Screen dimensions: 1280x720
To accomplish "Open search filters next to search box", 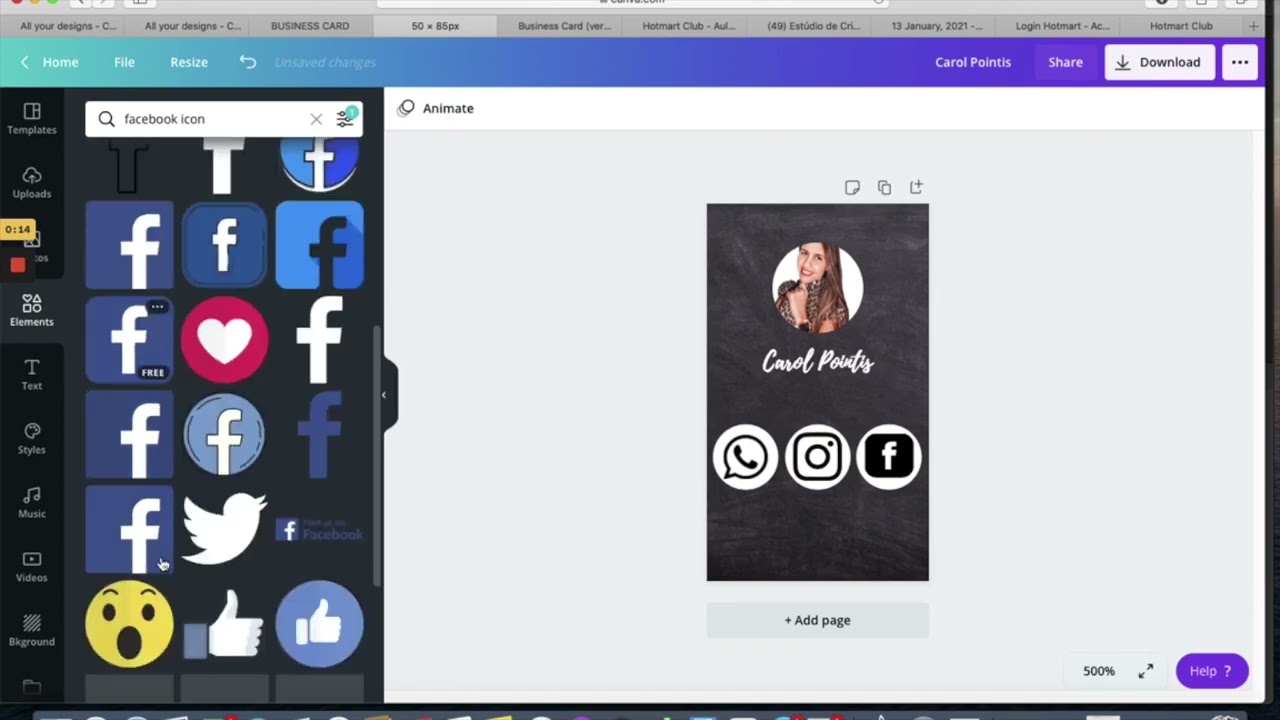I will [x=345, y=118].
